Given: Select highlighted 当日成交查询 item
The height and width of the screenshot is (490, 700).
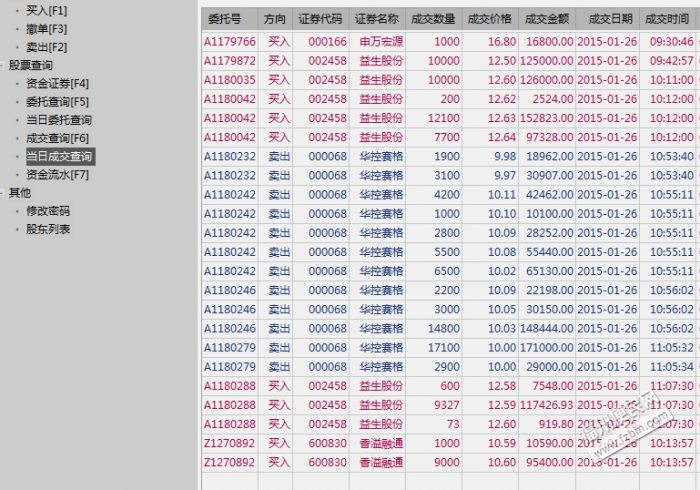Looking at the screenshot, I should coord(60,157).
